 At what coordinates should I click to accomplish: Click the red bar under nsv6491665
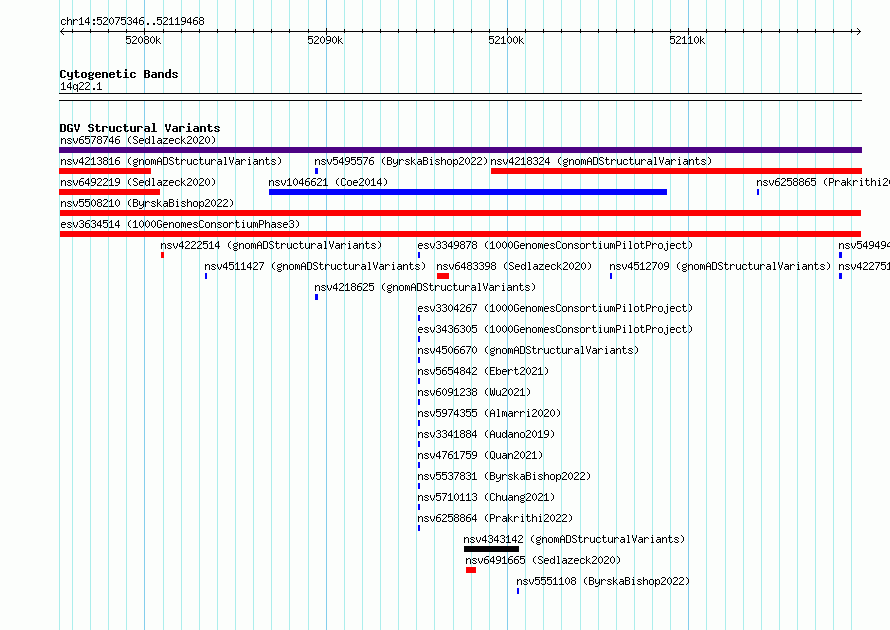(x=471, y=570)
